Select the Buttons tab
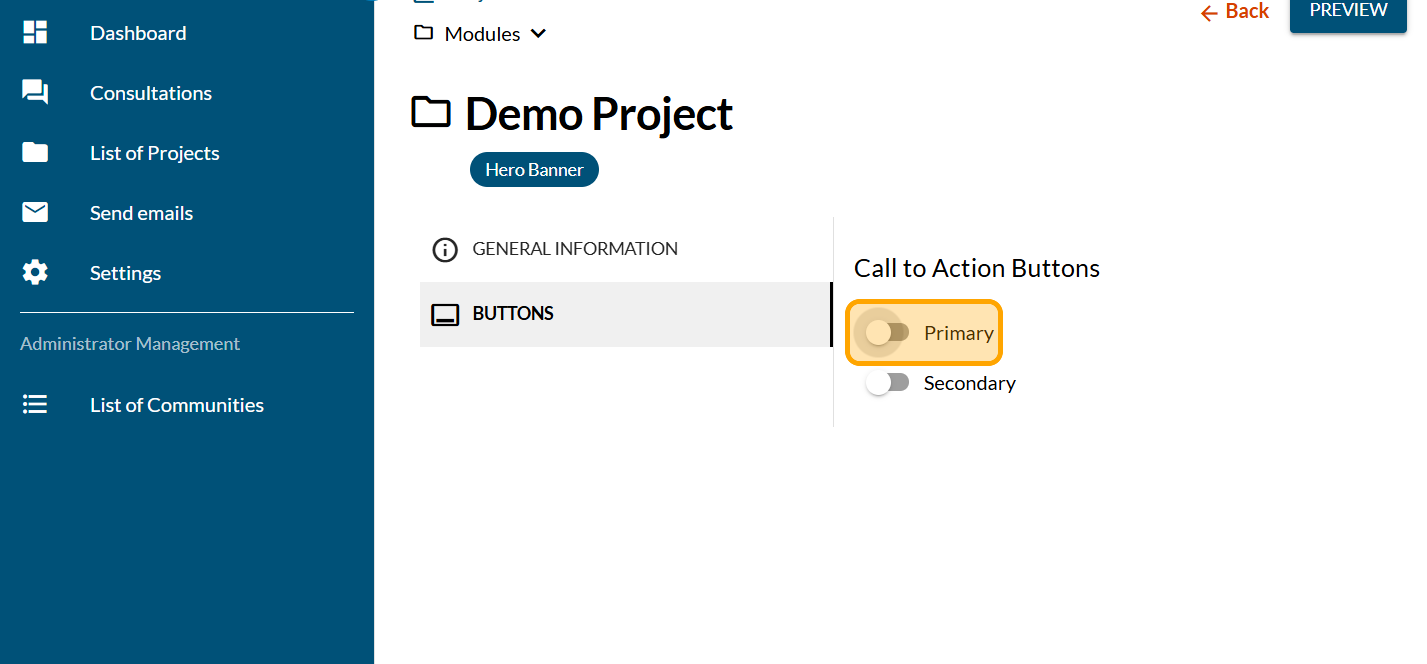 [513, 314]
